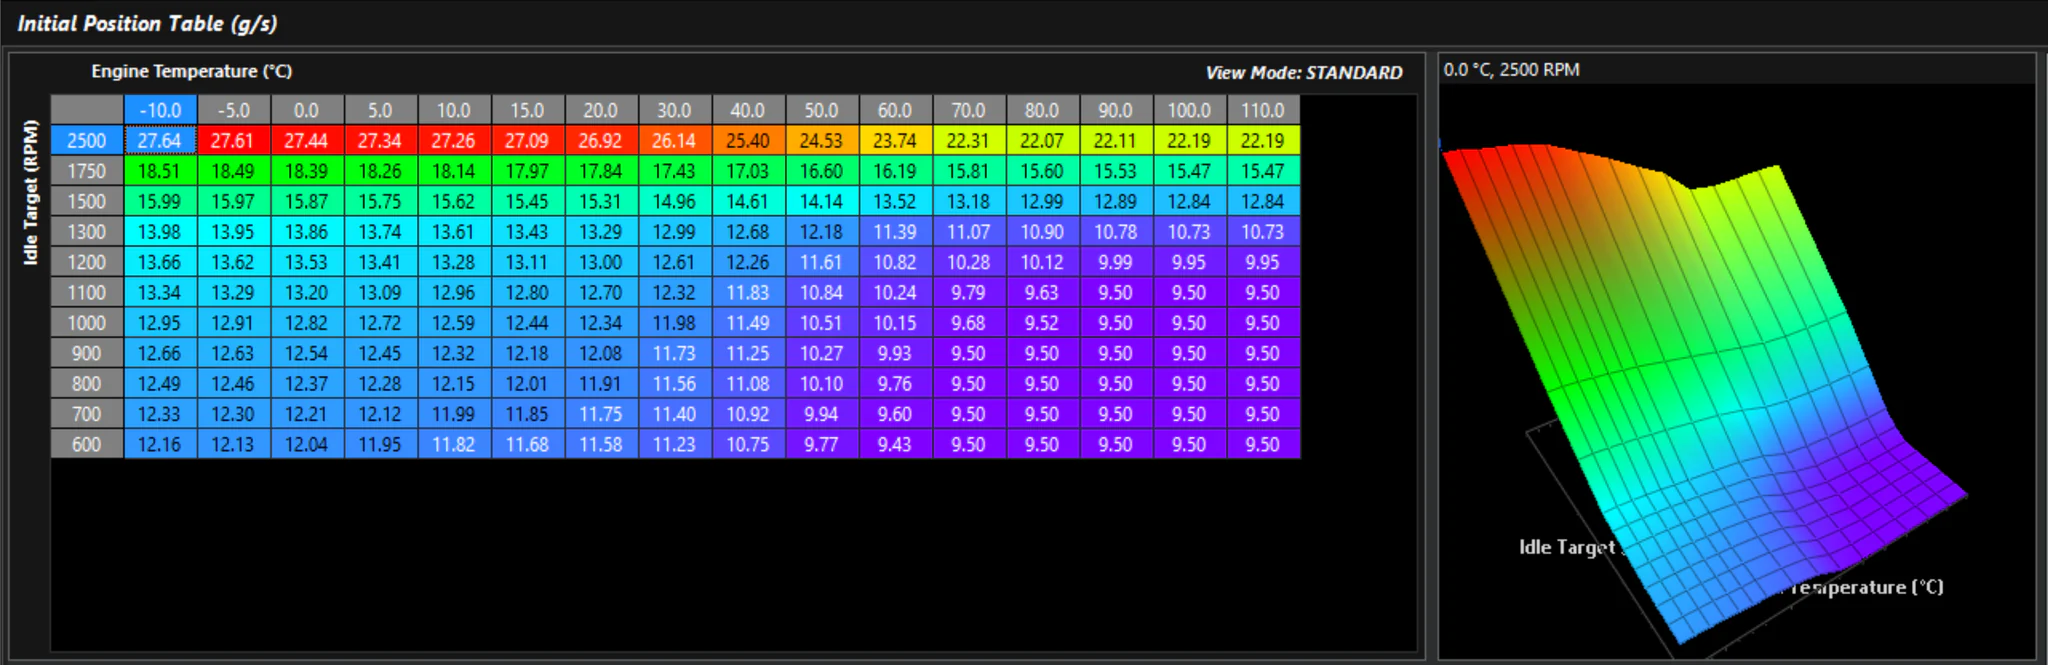Click the orange cell 25.40
The image size is (2048, 665).
748,141
